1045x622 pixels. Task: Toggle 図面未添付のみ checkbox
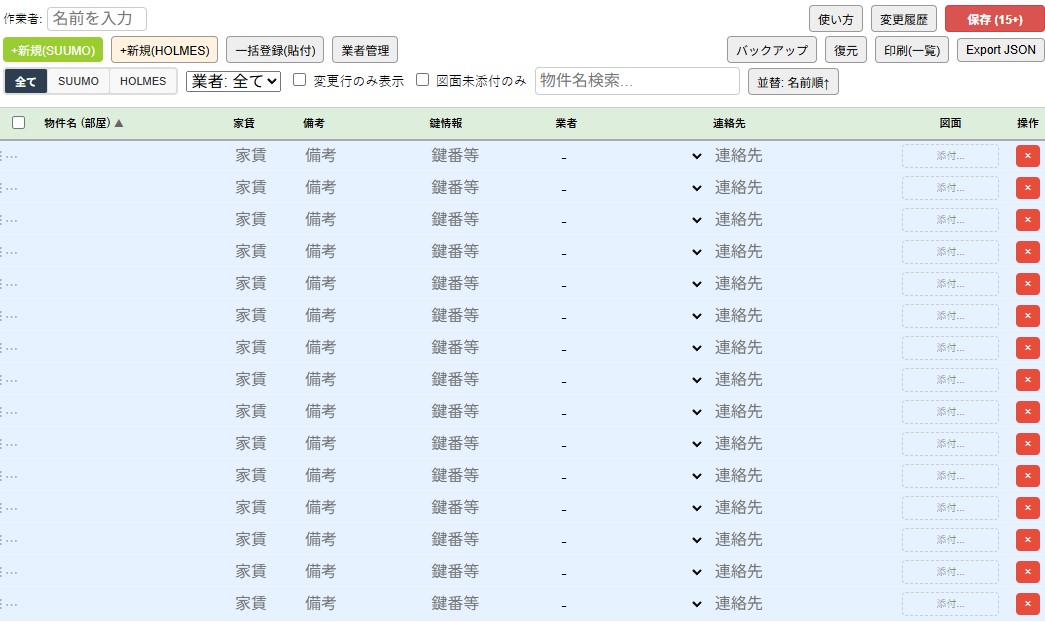422,80
